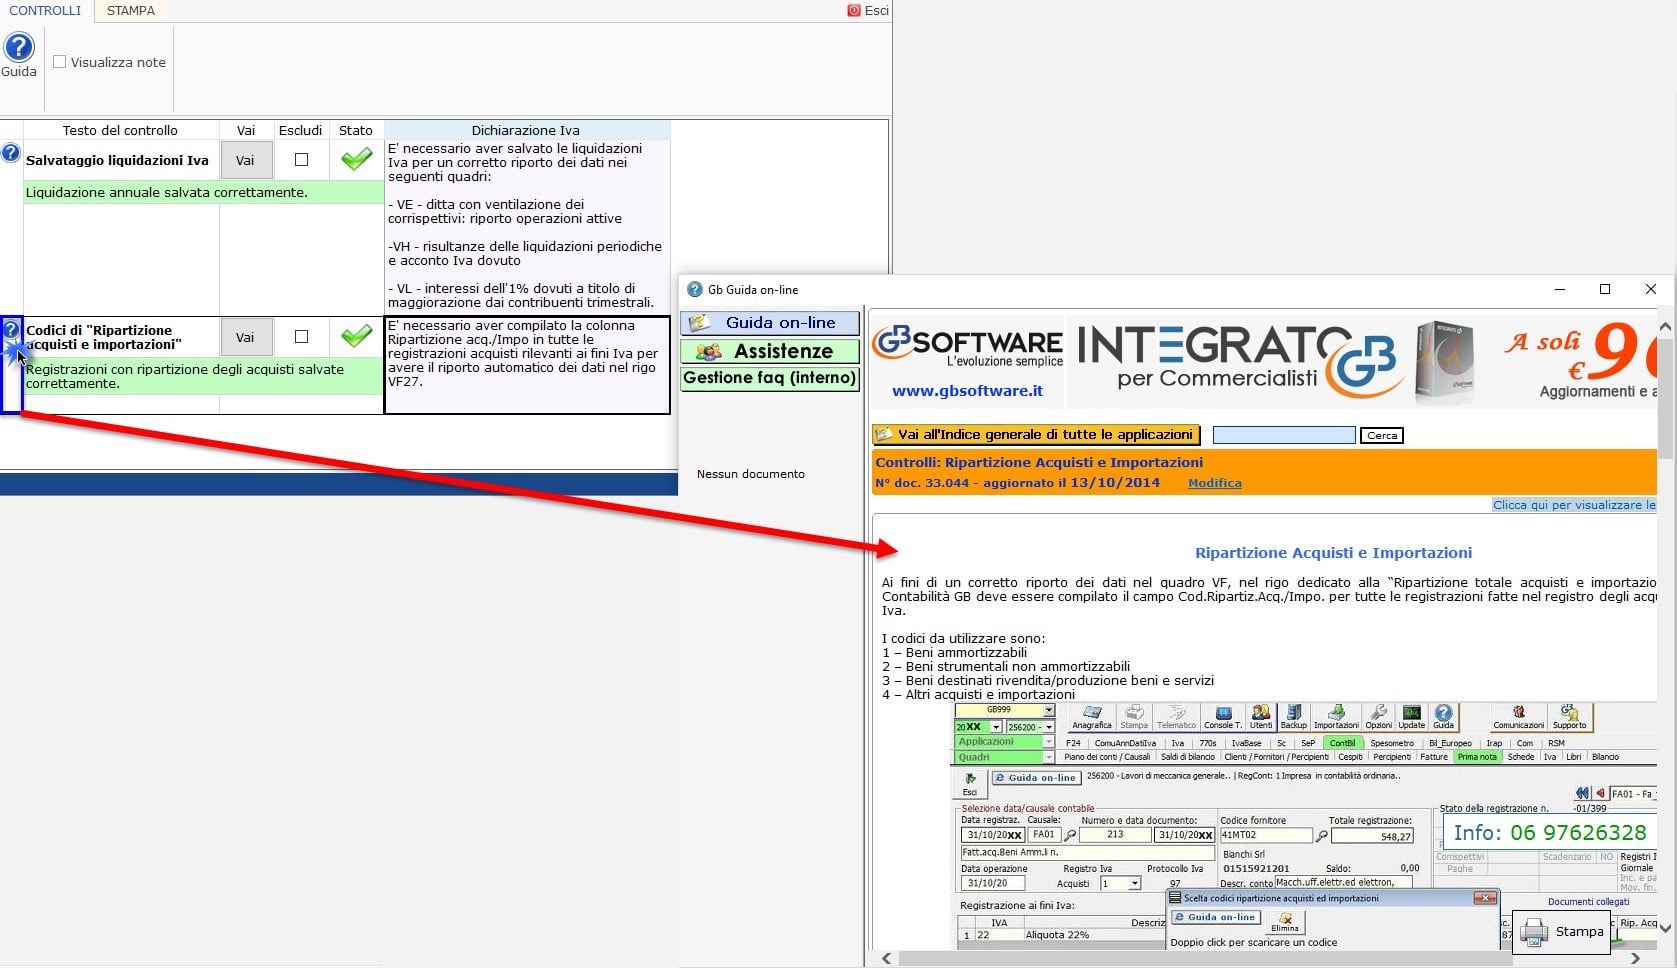Click Vai for Codici di Ripartizione acquisti

245,337
